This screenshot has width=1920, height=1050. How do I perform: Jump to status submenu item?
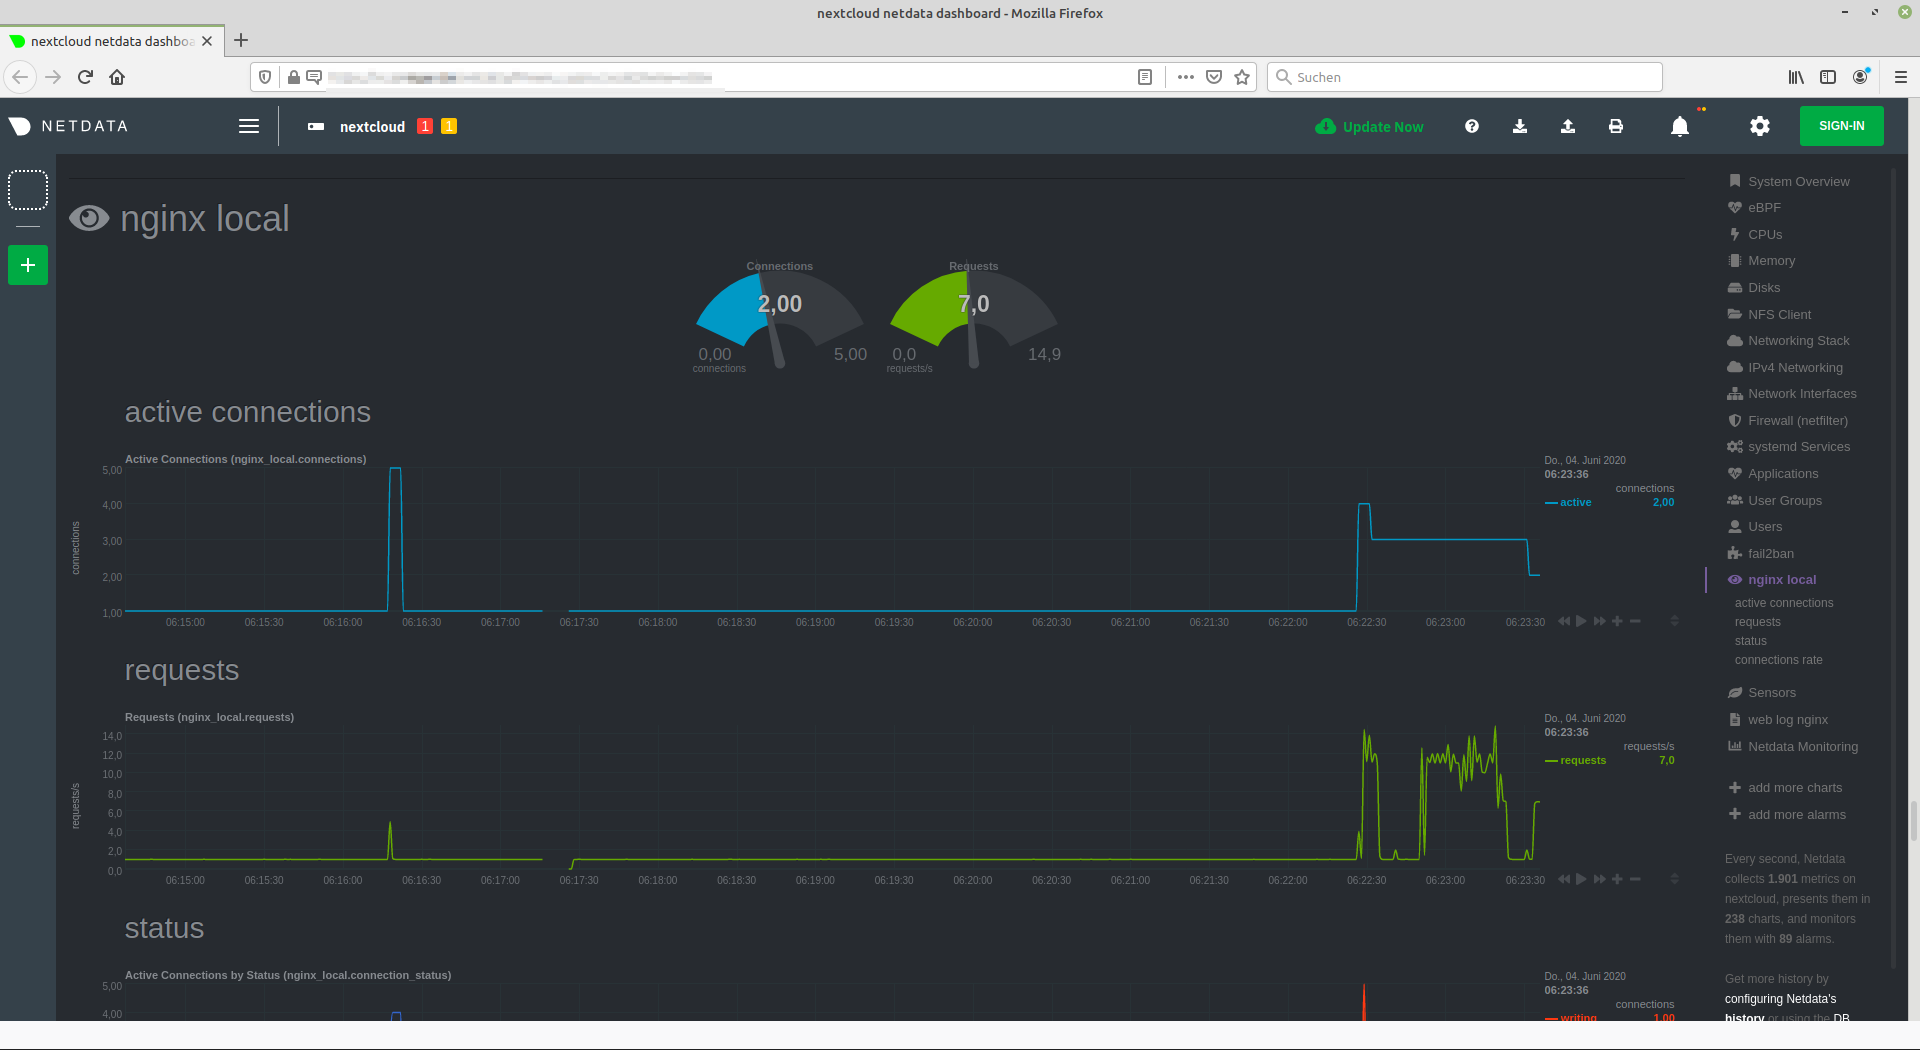click(1751, 641)
